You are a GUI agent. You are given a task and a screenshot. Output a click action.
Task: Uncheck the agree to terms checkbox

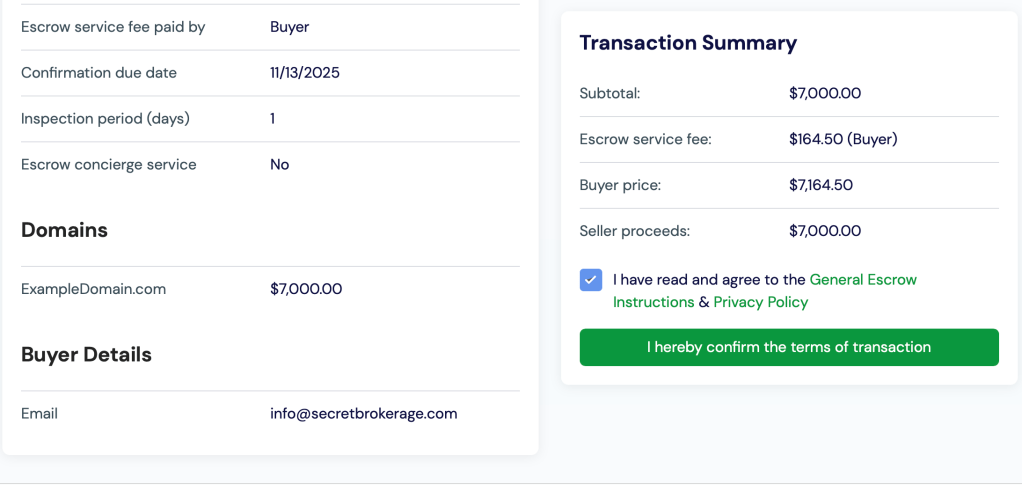coord(591,280)
